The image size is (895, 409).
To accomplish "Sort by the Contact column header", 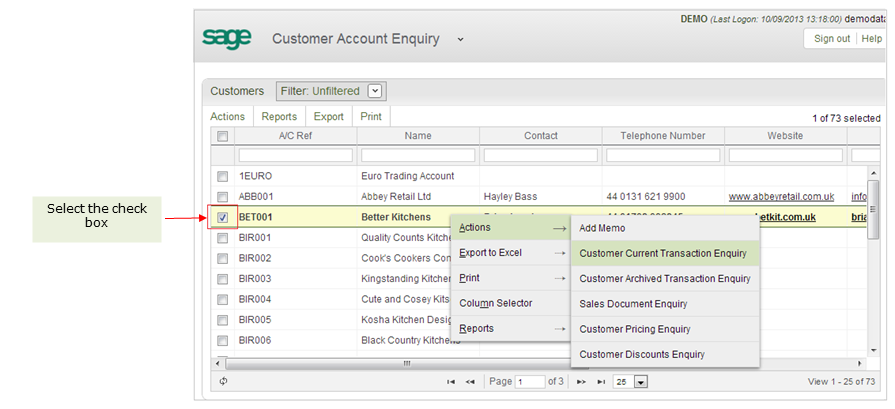I will [x=541, y=136].
